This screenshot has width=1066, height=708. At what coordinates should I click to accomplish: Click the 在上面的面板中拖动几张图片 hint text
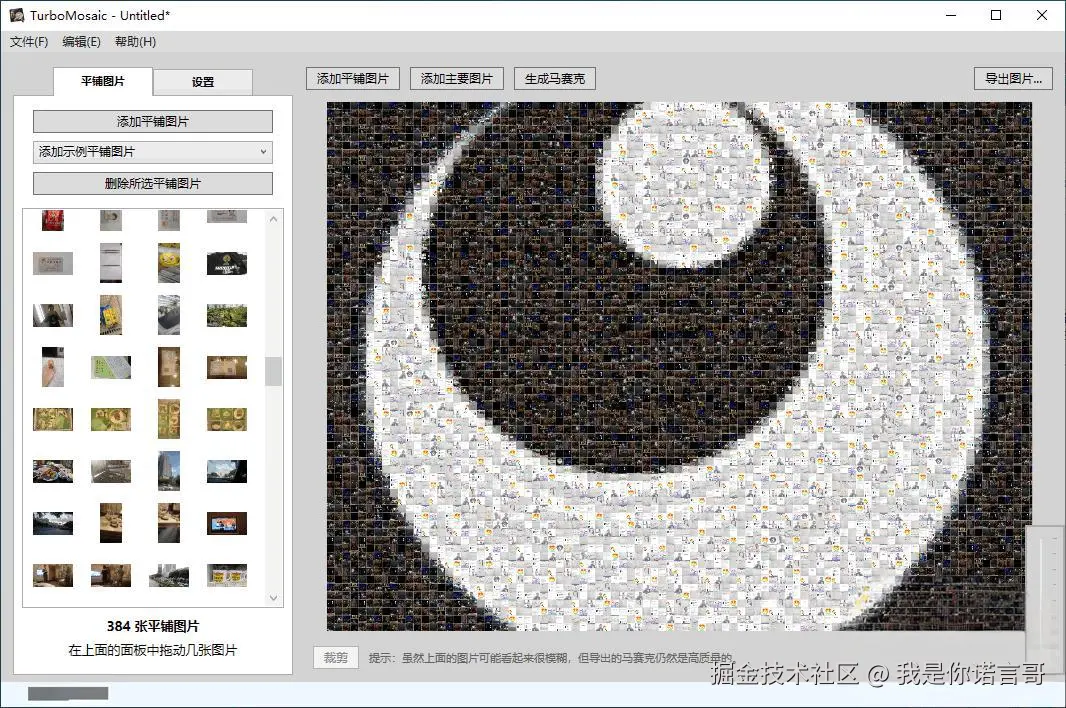[153, 650]
